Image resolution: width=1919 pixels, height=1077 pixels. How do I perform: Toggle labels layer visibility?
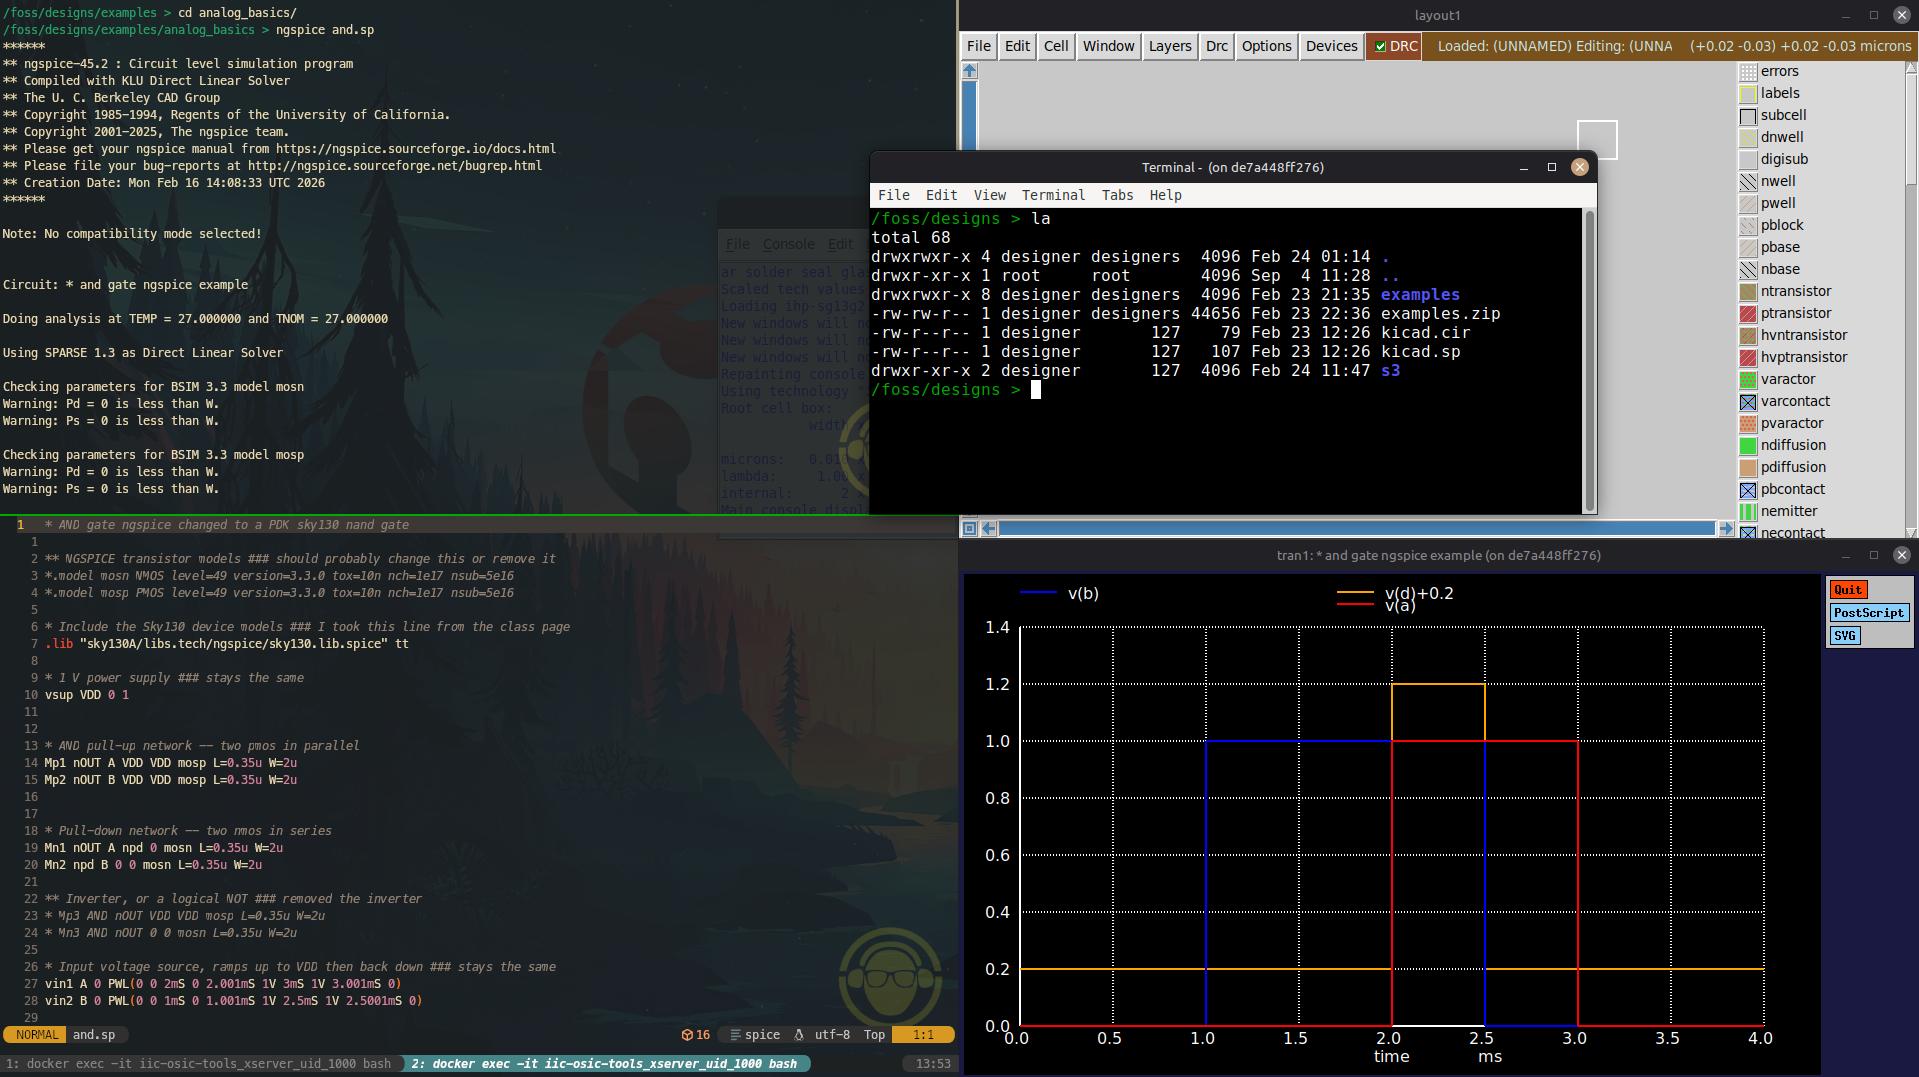coord(1748,93)
